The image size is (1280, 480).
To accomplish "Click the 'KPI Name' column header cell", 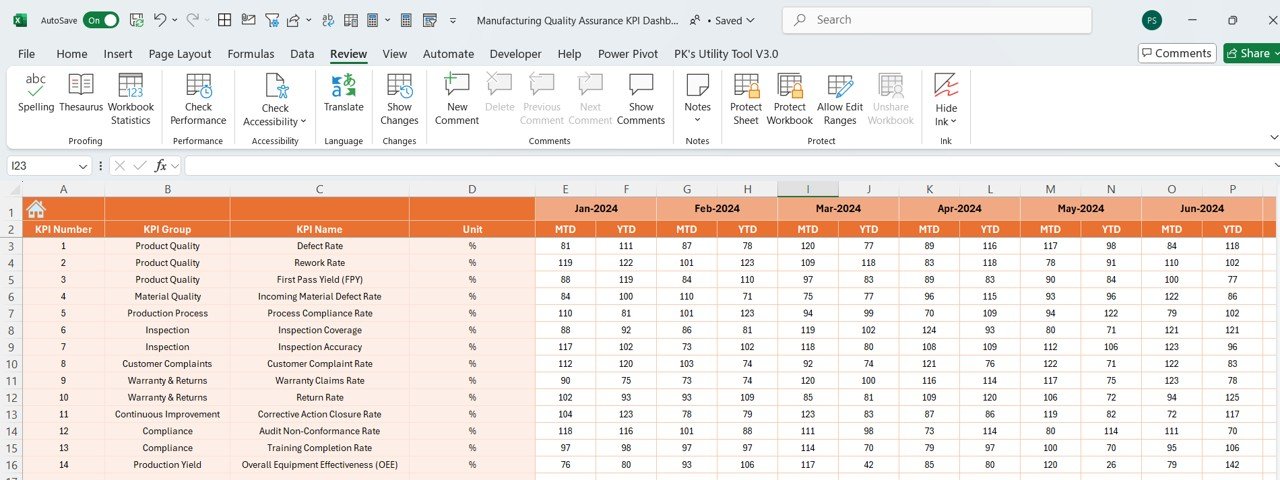I will 319,229.
